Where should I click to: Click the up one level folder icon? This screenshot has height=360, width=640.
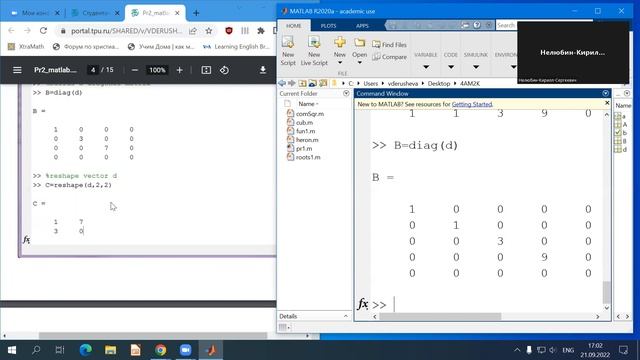click(302, 83)
